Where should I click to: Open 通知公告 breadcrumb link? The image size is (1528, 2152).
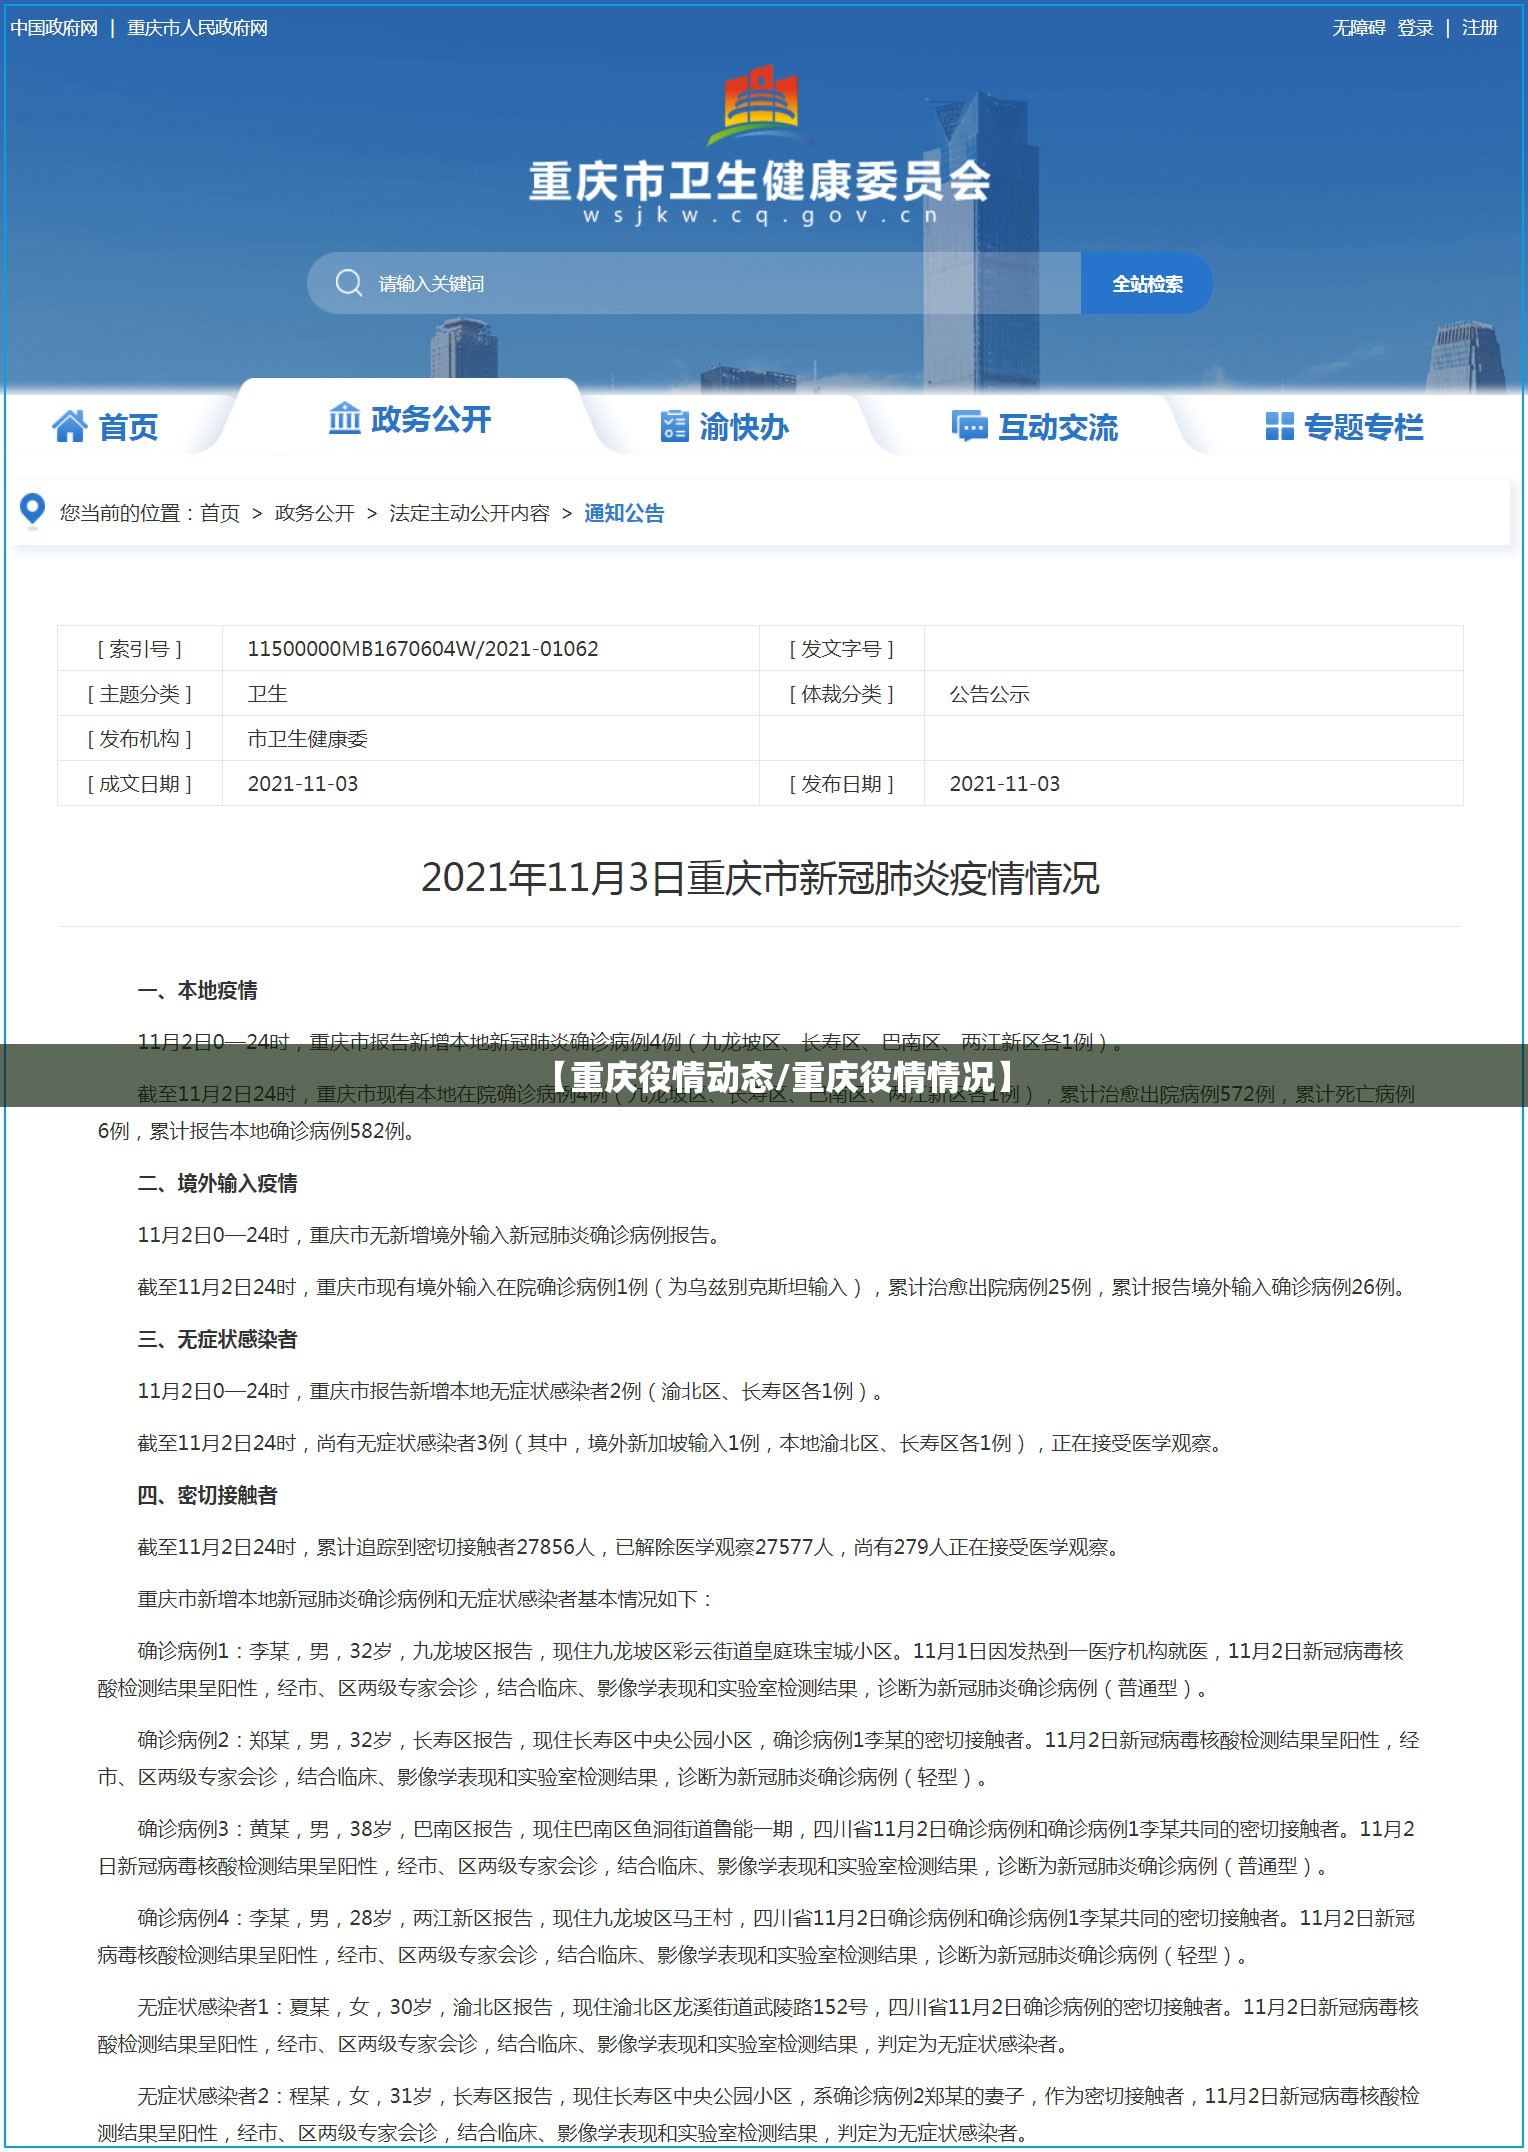624,513
